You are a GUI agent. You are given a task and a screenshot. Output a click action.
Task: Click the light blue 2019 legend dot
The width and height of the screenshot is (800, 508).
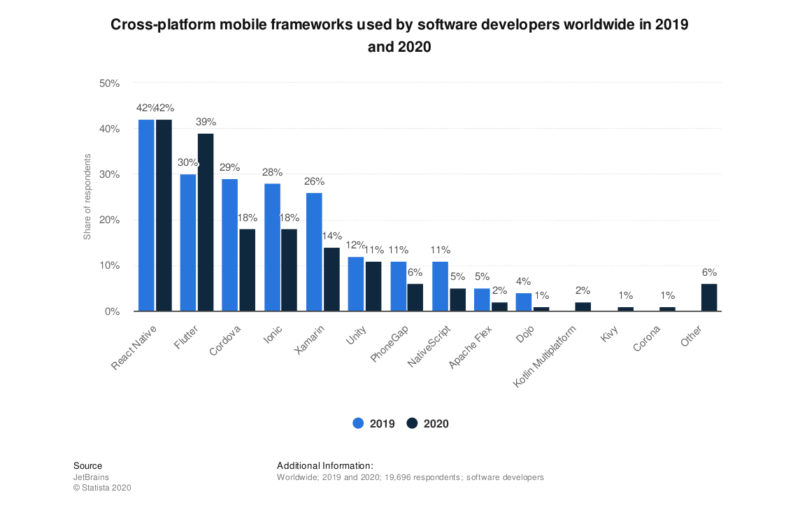coord(358,423)
